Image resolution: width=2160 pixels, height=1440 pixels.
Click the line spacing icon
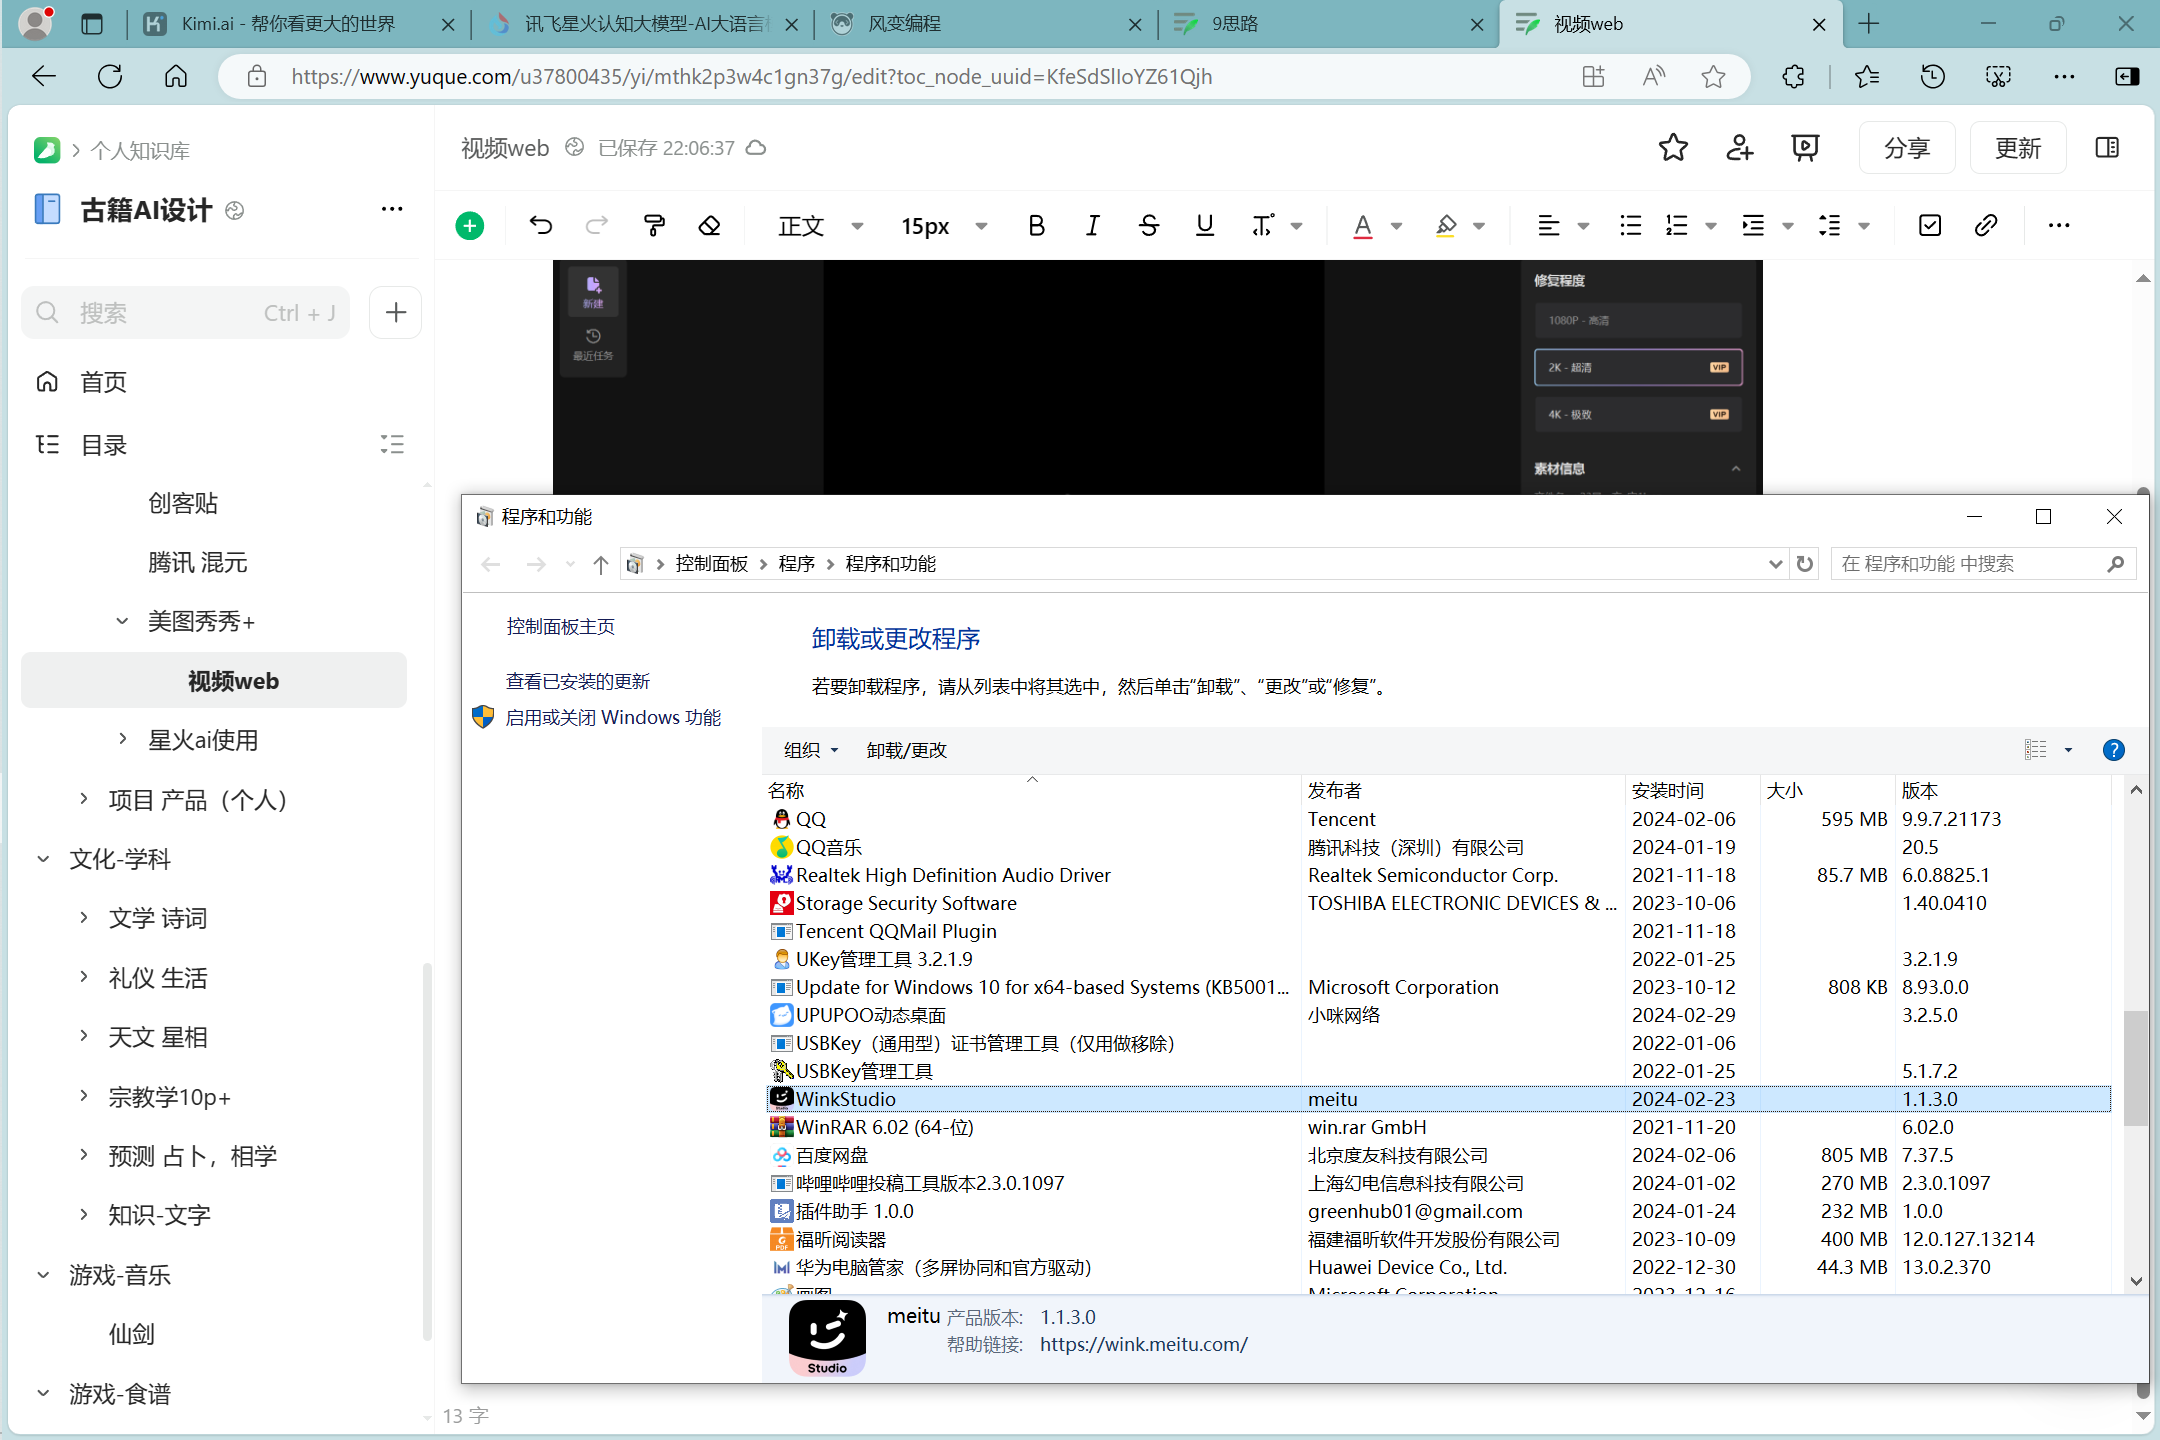tap(1829, 226)
